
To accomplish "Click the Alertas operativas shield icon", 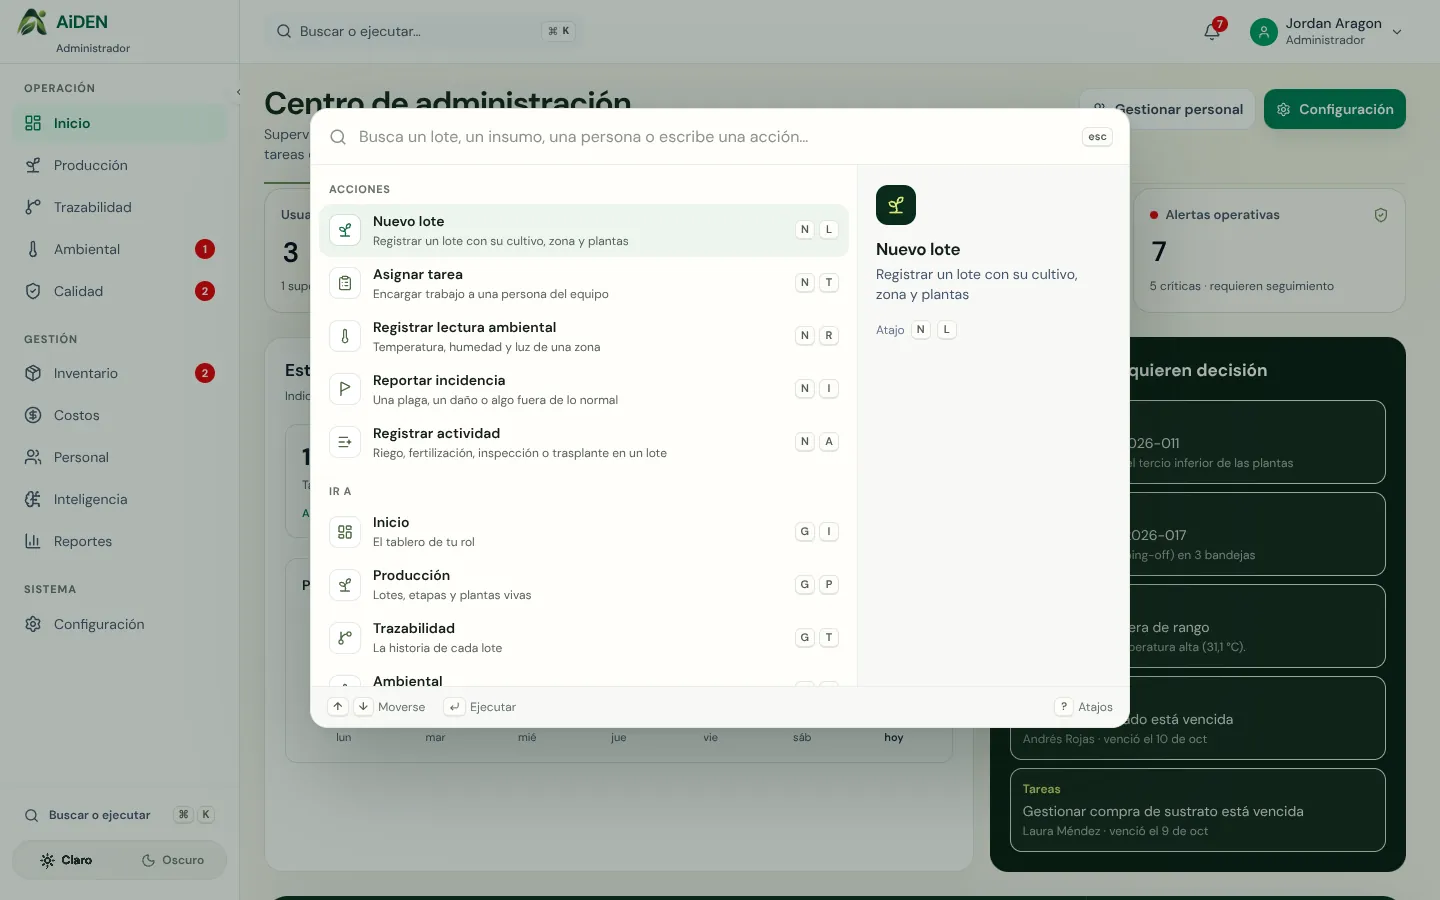I will pyautogui.click(x=1381, y=215).
